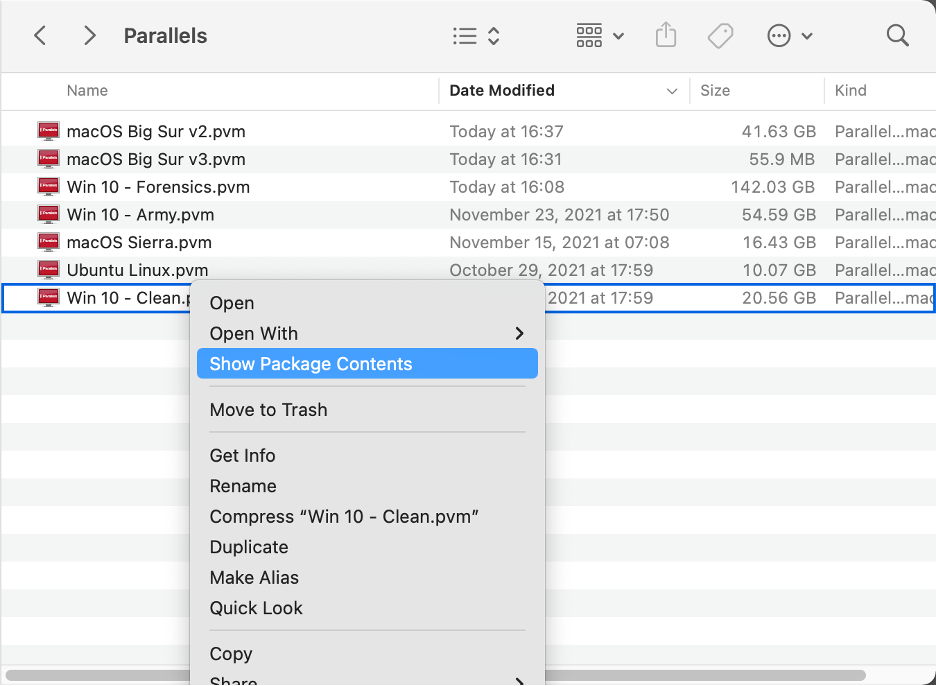The image size is (936, 686).
Task: Select Win 10 - Forensics.pvm icon
Action: coord(48,187)
